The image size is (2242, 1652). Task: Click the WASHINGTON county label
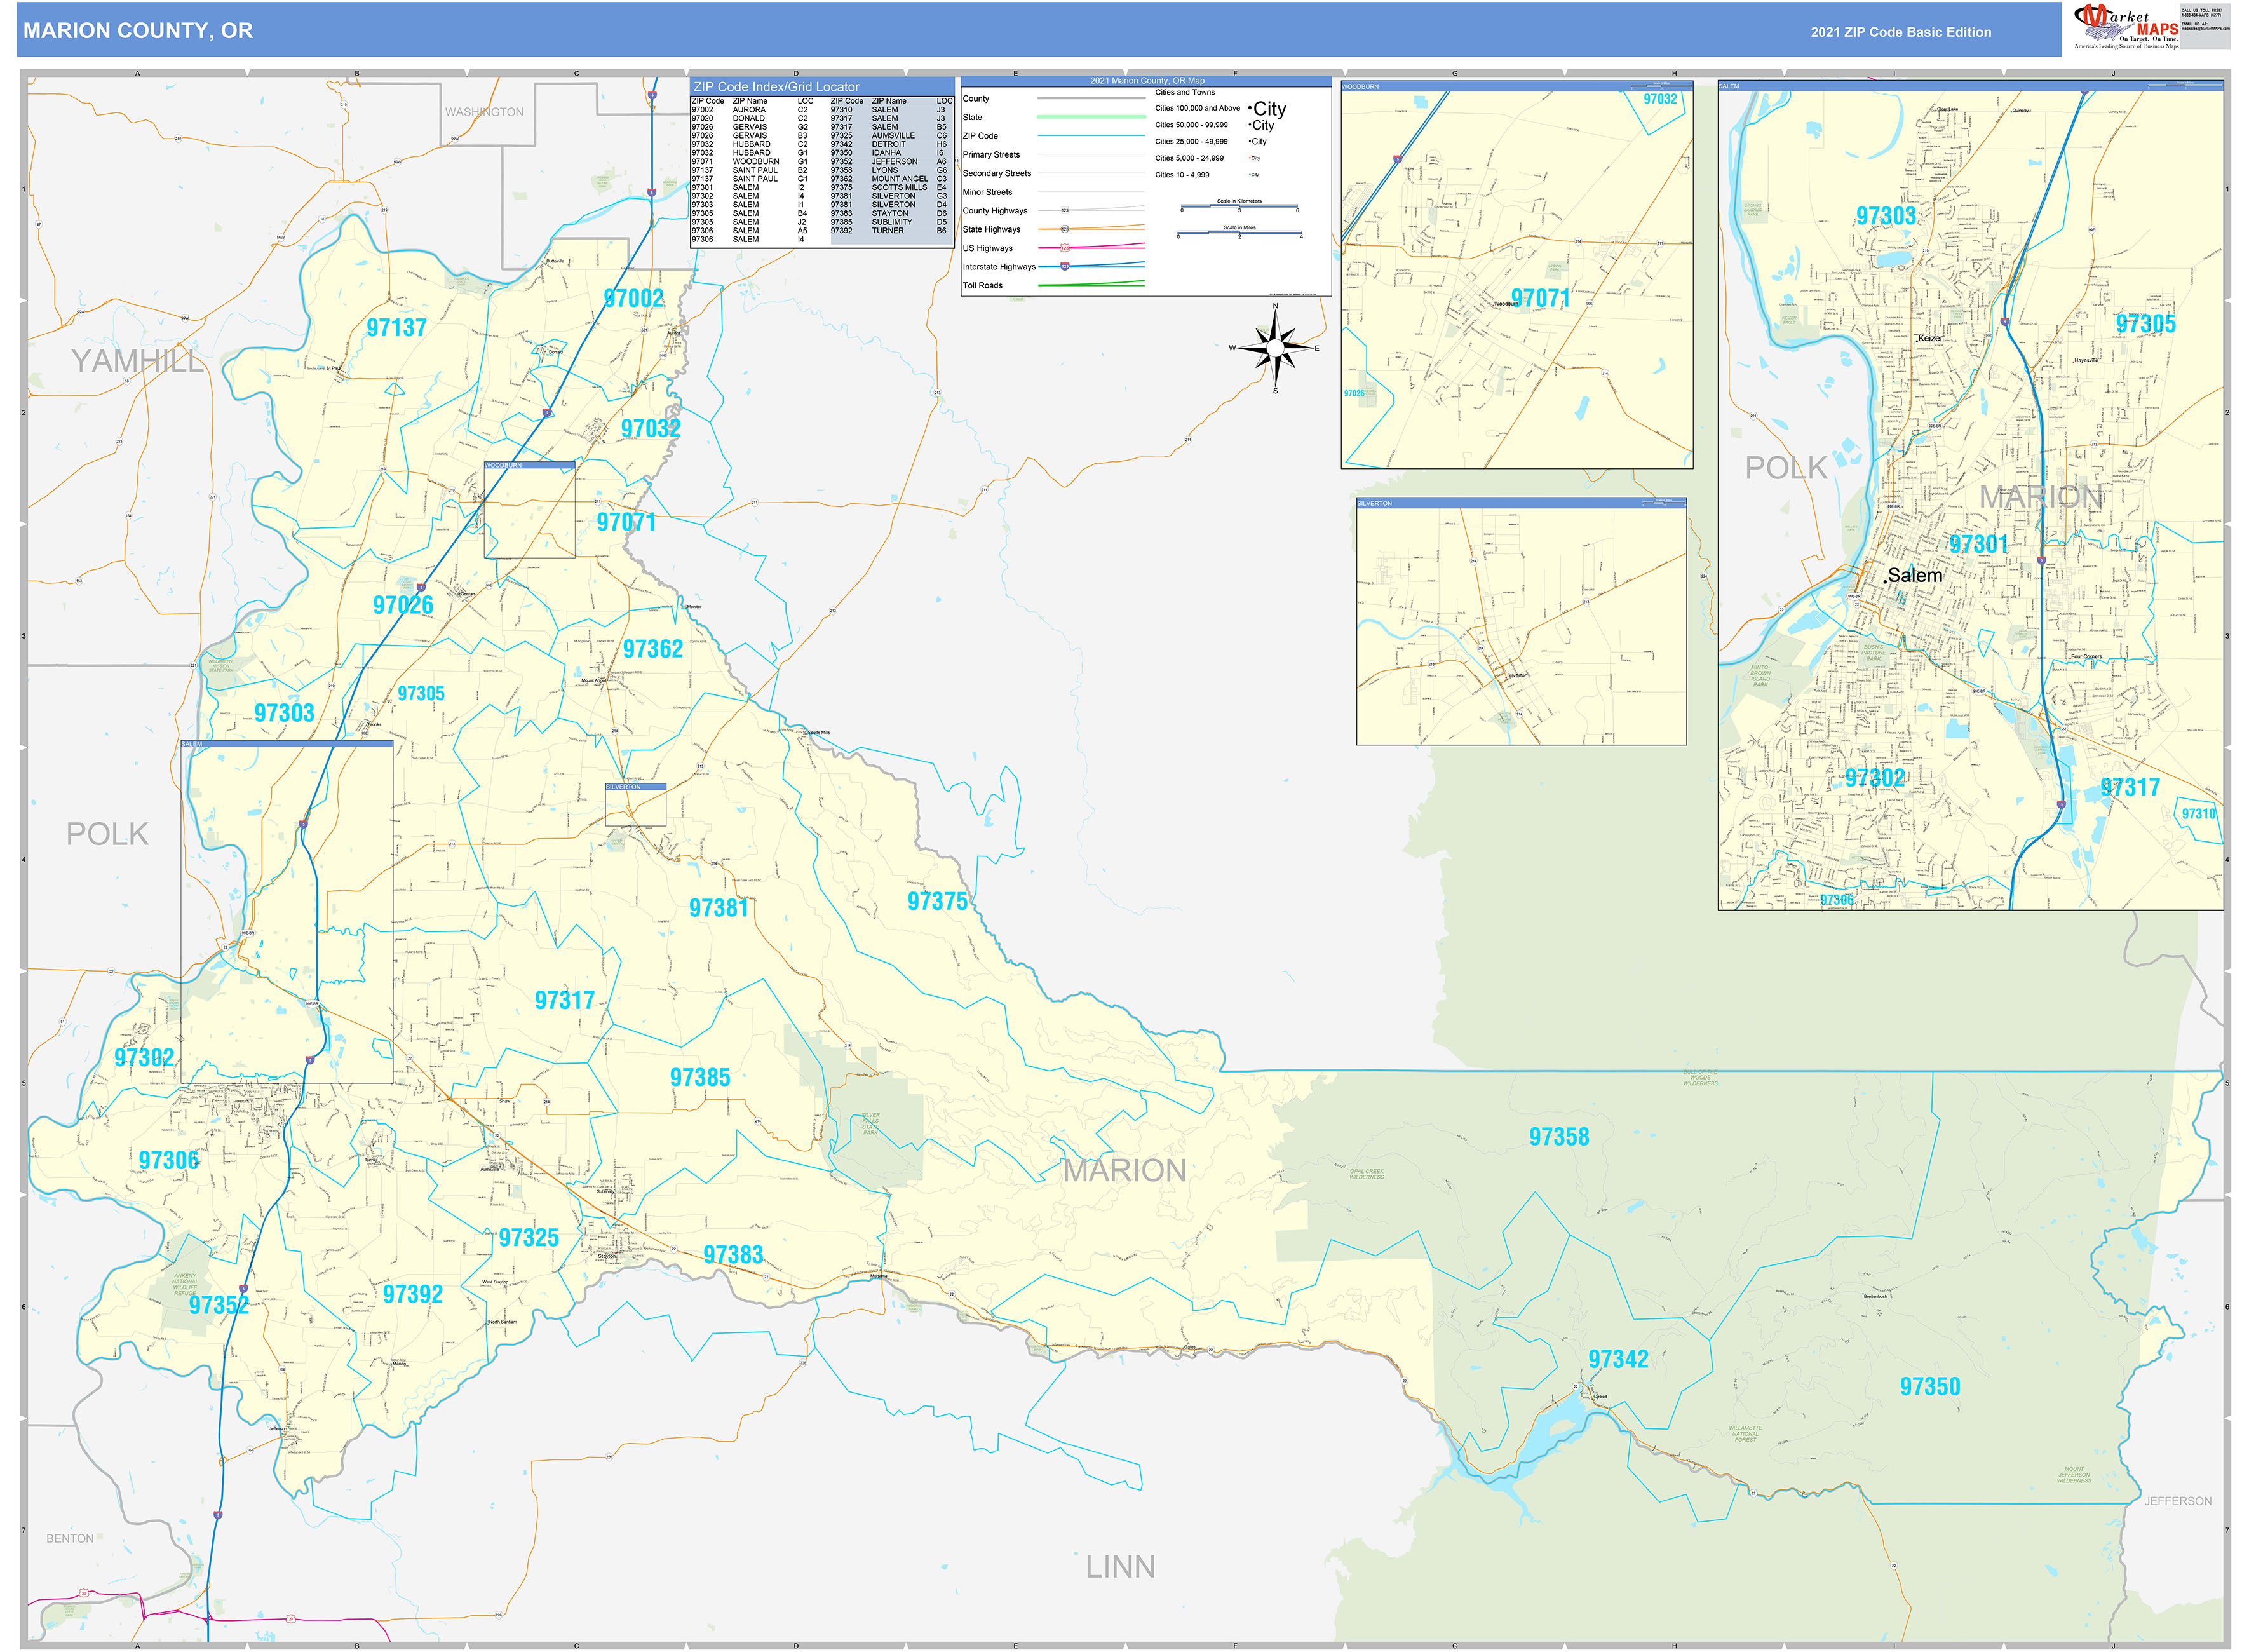[x=484, y=112]
